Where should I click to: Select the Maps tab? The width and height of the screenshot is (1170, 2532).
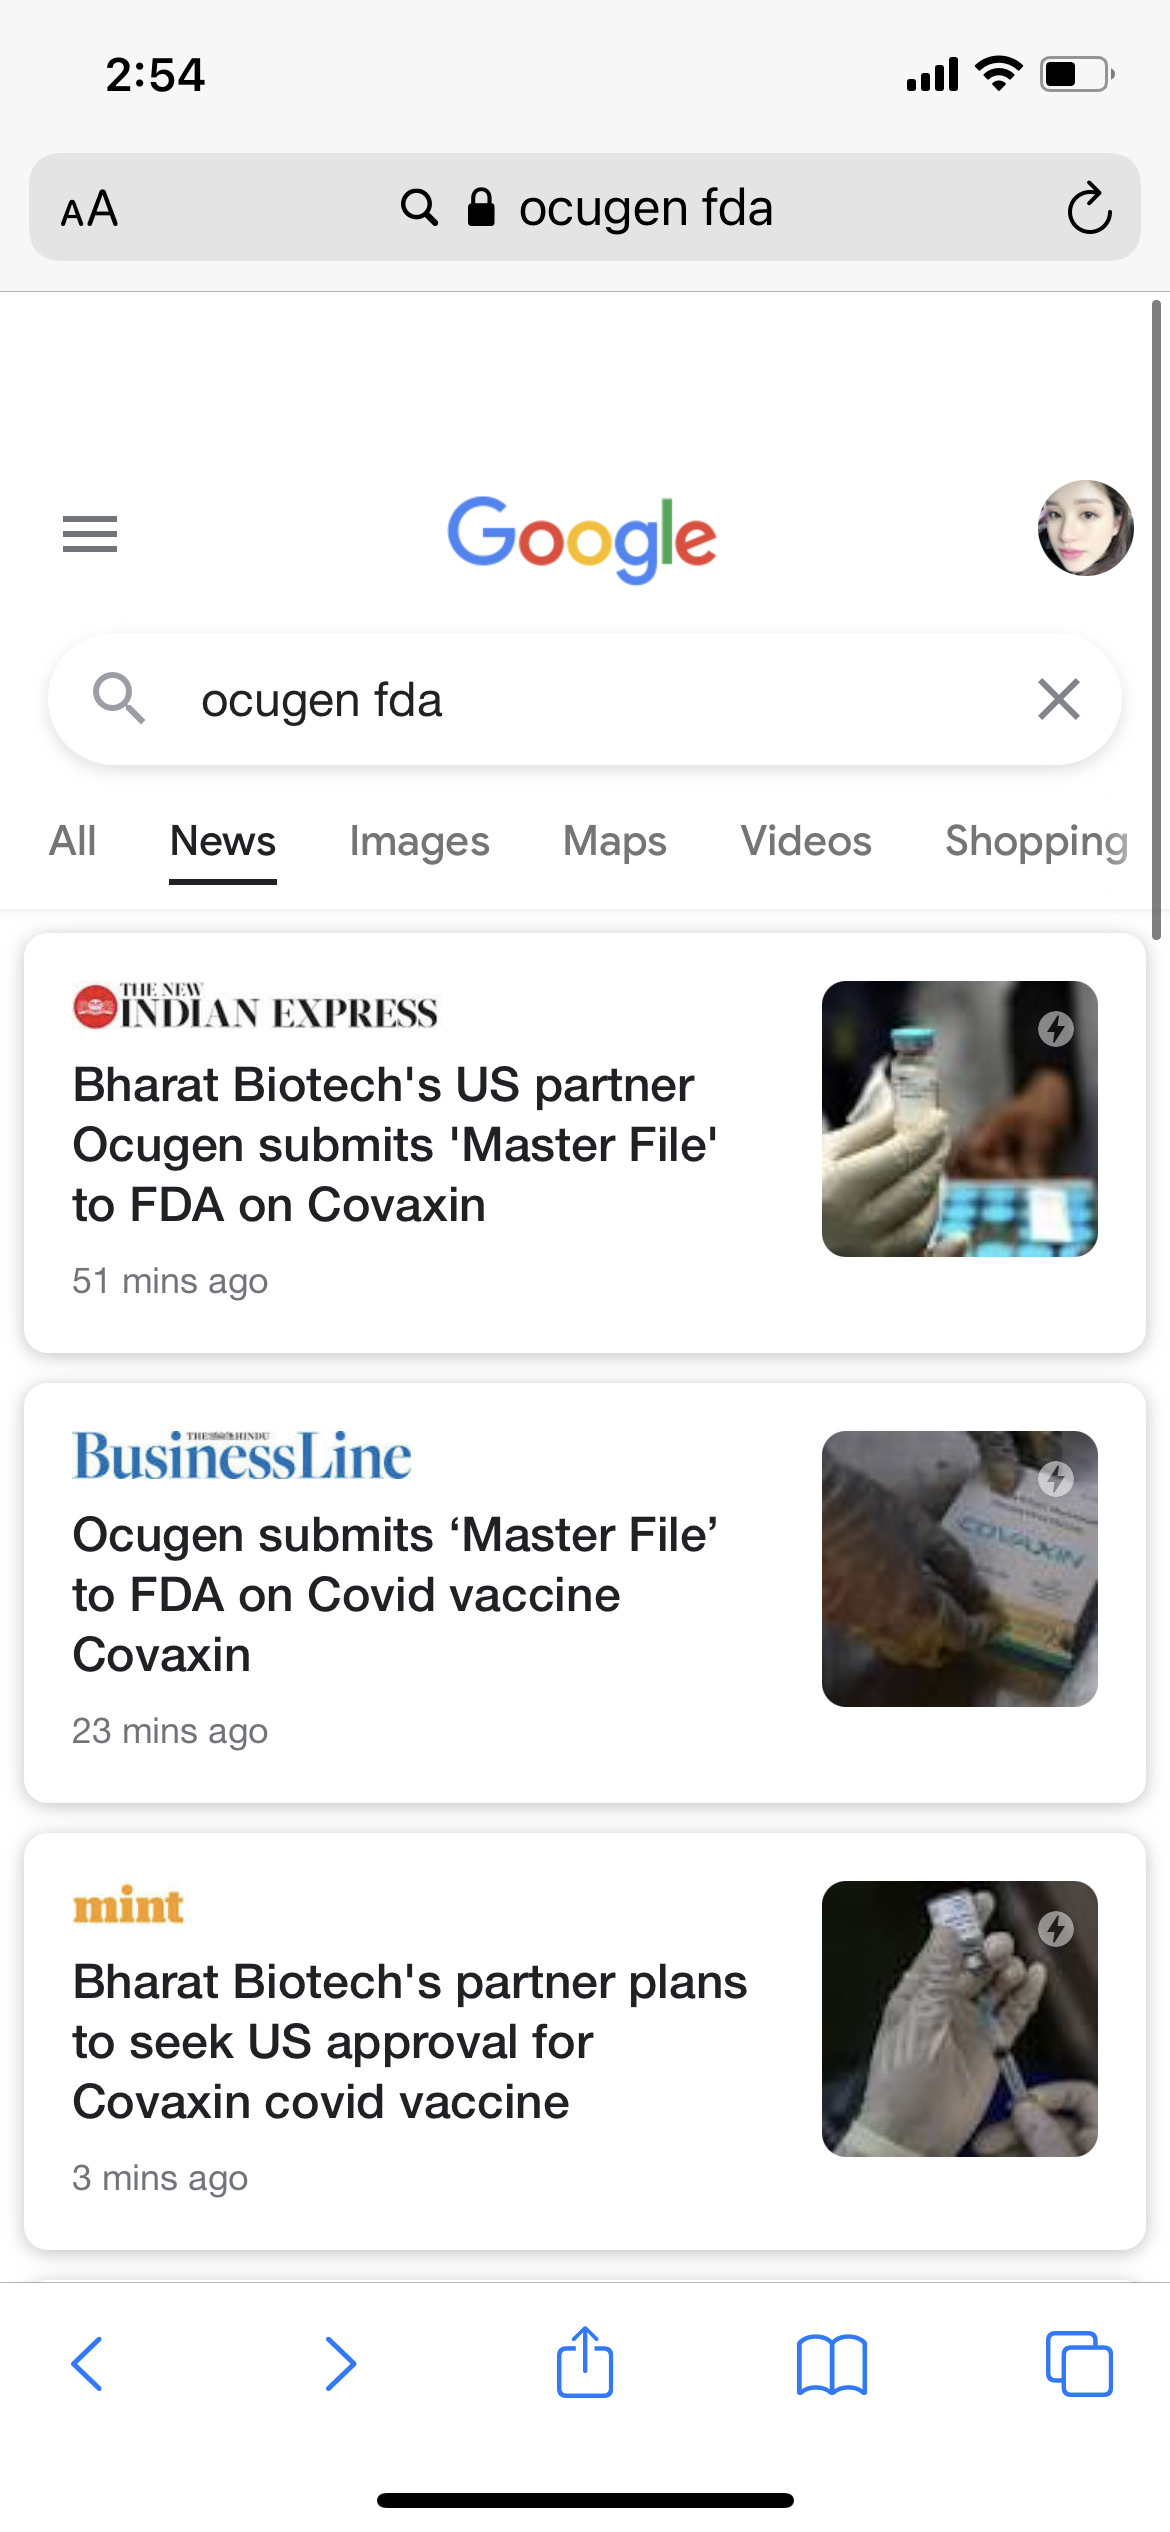click(614, 841)
